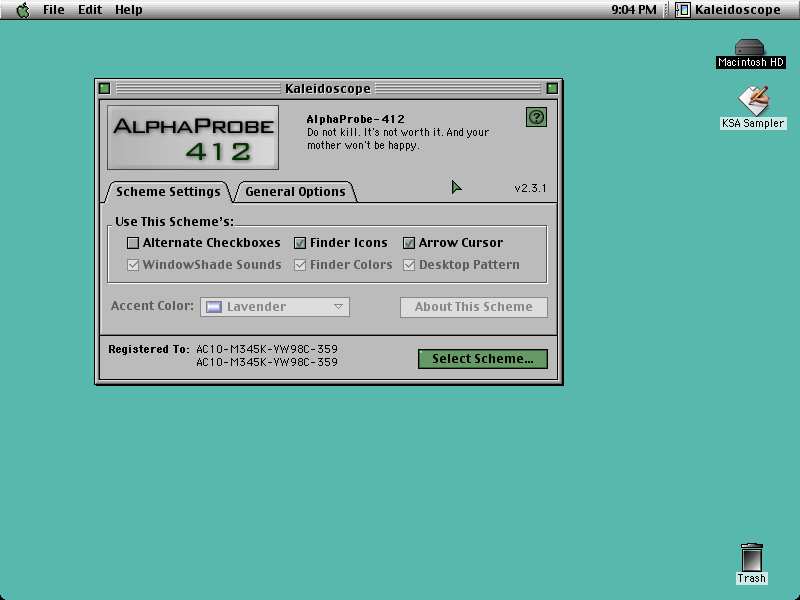This screenshot has width=800, height=600.
Task: Click the help question mark icon
Action: pyautogui.click(x=536, y=117)
